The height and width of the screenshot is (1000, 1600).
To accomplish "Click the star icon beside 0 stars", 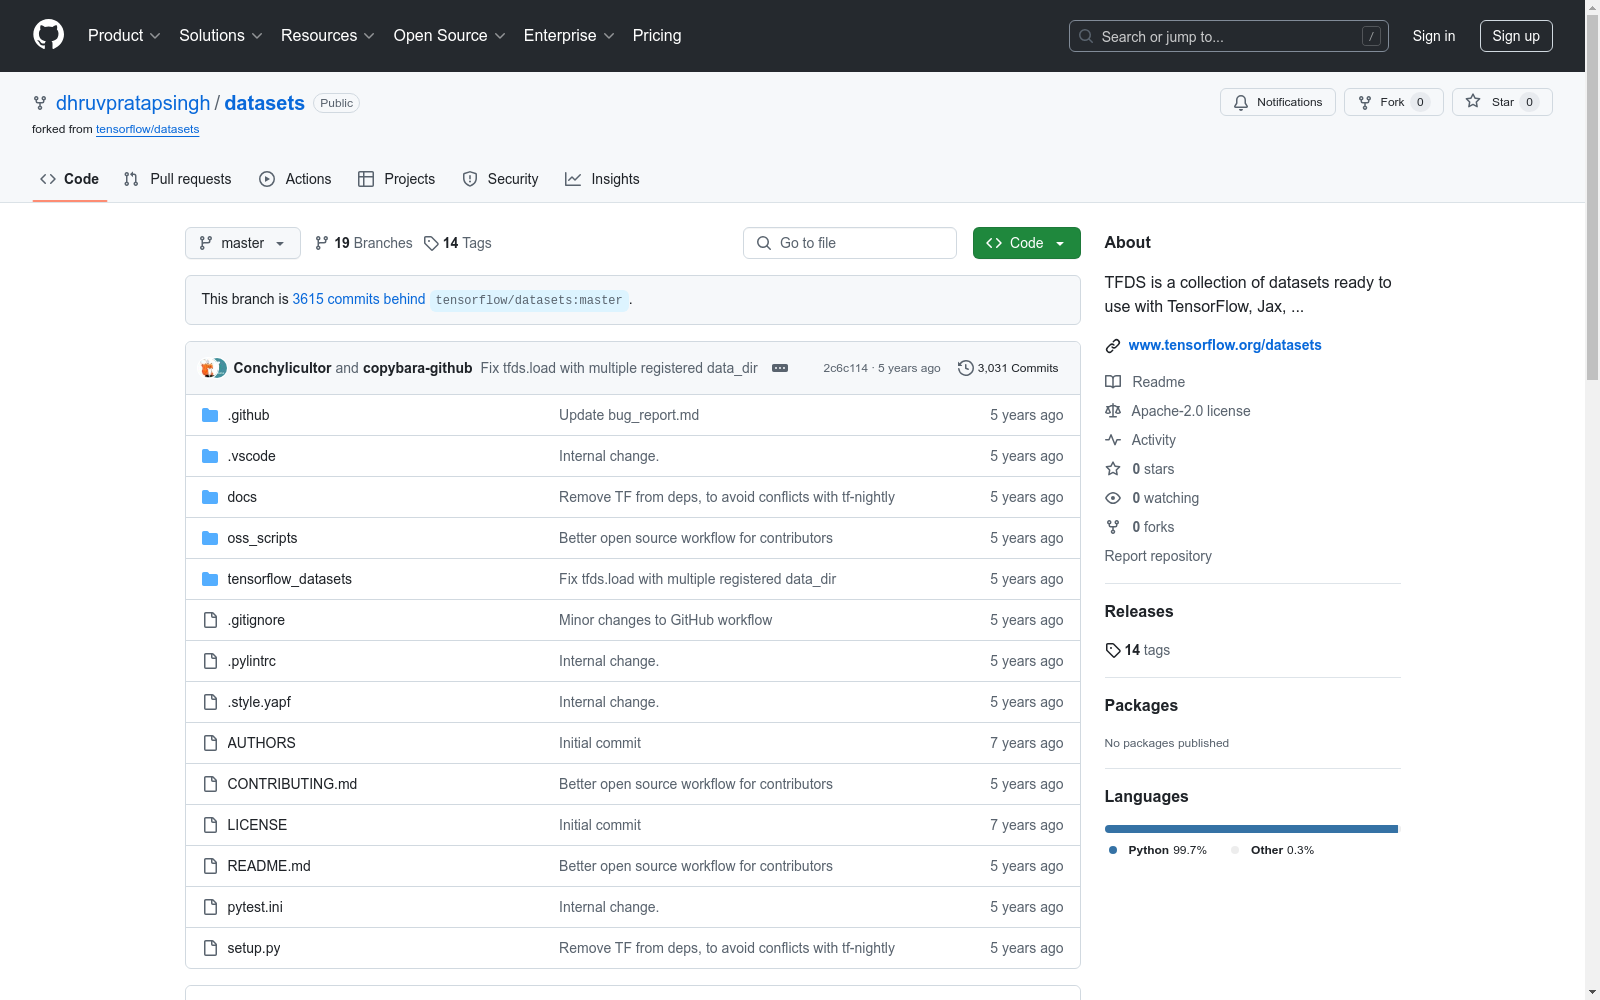I will point(1113,469).
